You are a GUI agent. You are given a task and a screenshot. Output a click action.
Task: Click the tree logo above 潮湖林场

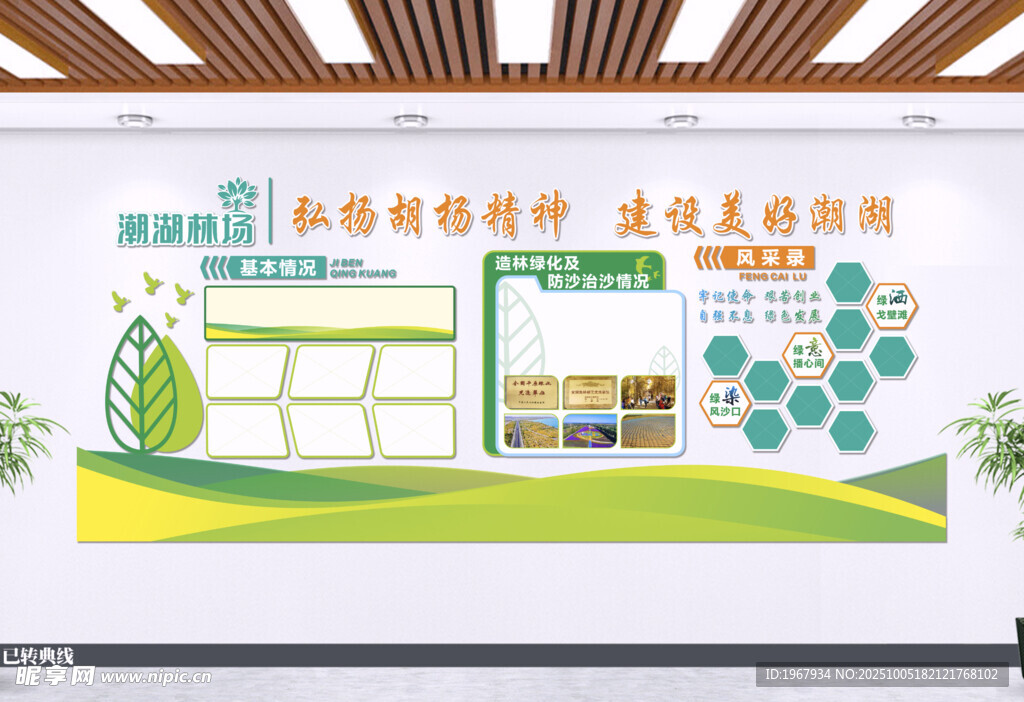tap(238, 194)
